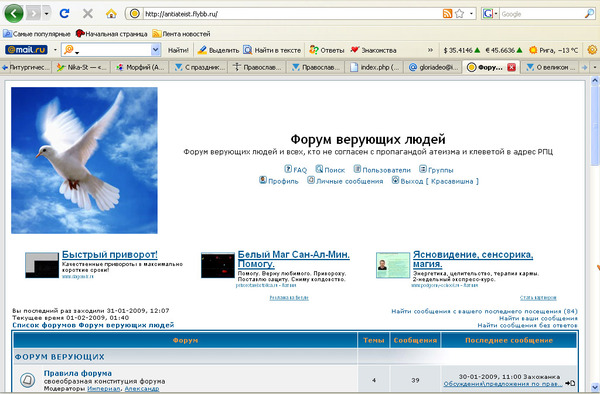Click Найти в тексте toolbar item
Screen dimensions: 600x394
click(x=272, y=50)
